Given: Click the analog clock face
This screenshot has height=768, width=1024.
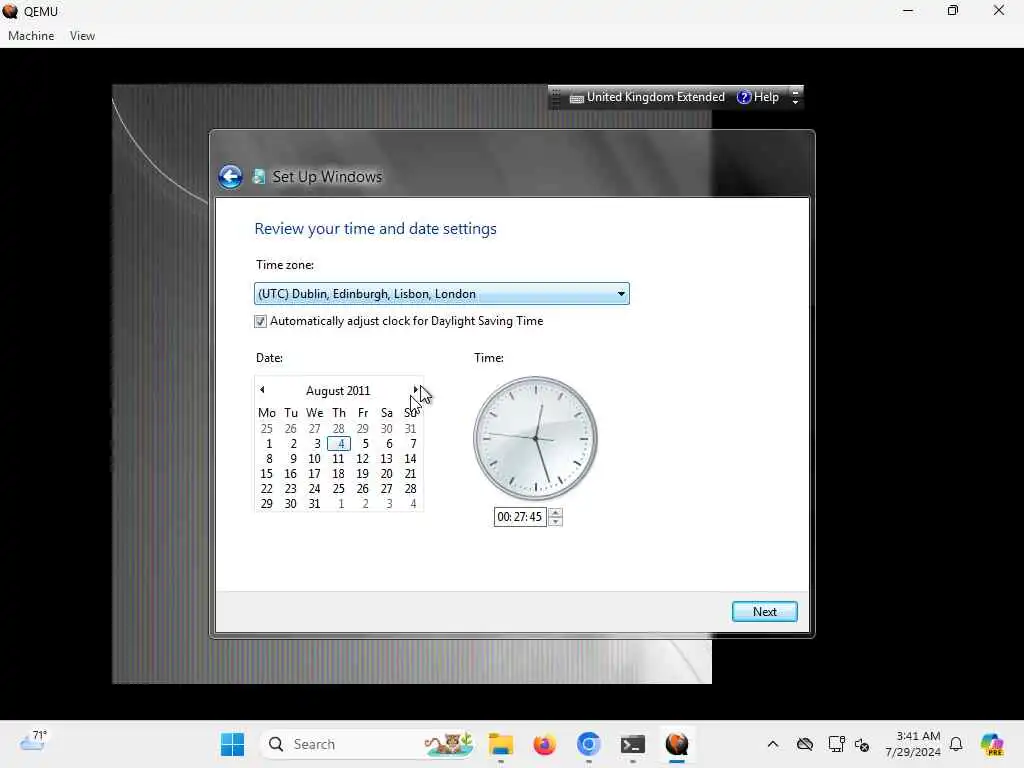Looking at the screenshot, I should [x=536, y=438].
